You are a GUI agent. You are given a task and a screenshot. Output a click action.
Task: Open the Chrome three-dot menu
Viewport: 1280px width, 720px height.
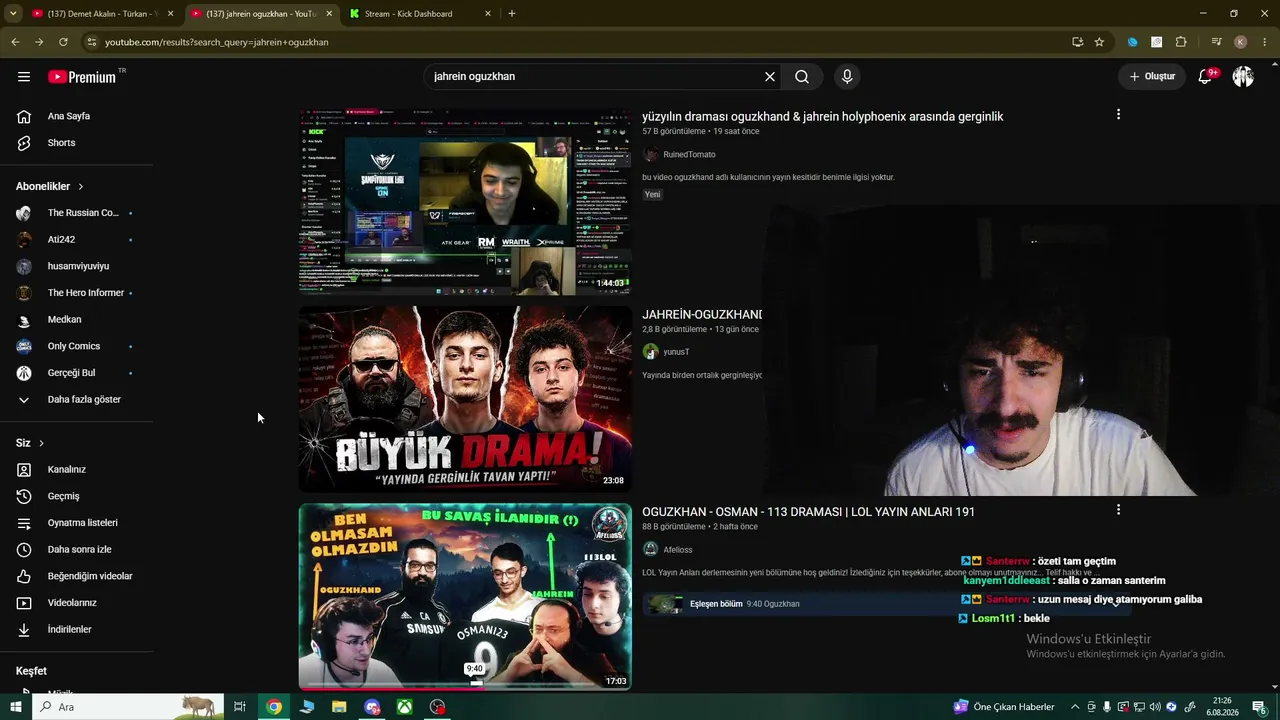click(x=1265, y=42)
